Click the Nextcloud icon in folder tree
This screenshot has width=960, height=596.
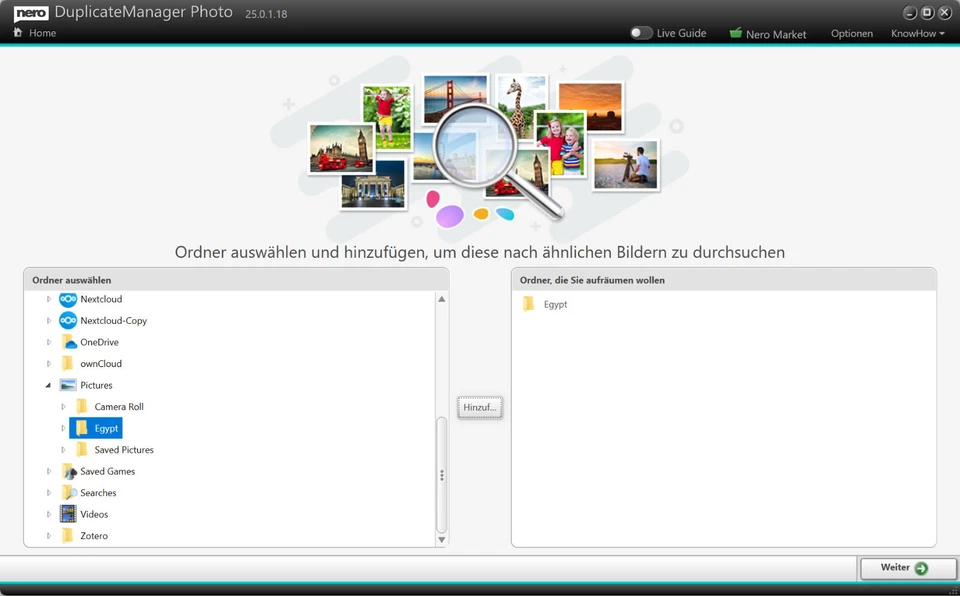[68, 298]
